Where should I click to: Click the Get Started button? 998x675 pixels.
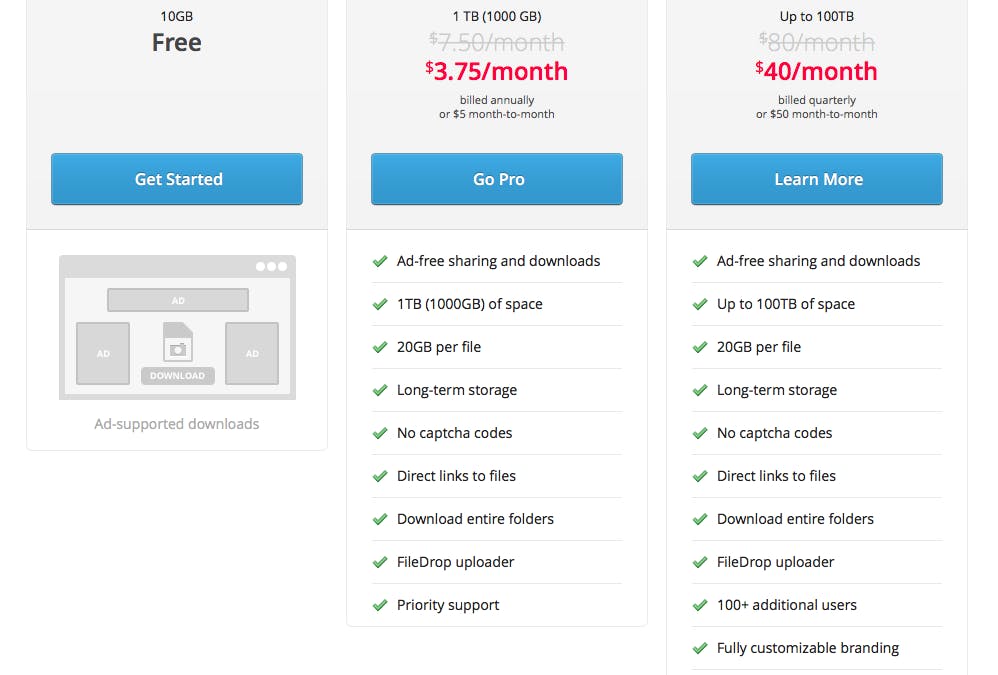pos(177,179)
